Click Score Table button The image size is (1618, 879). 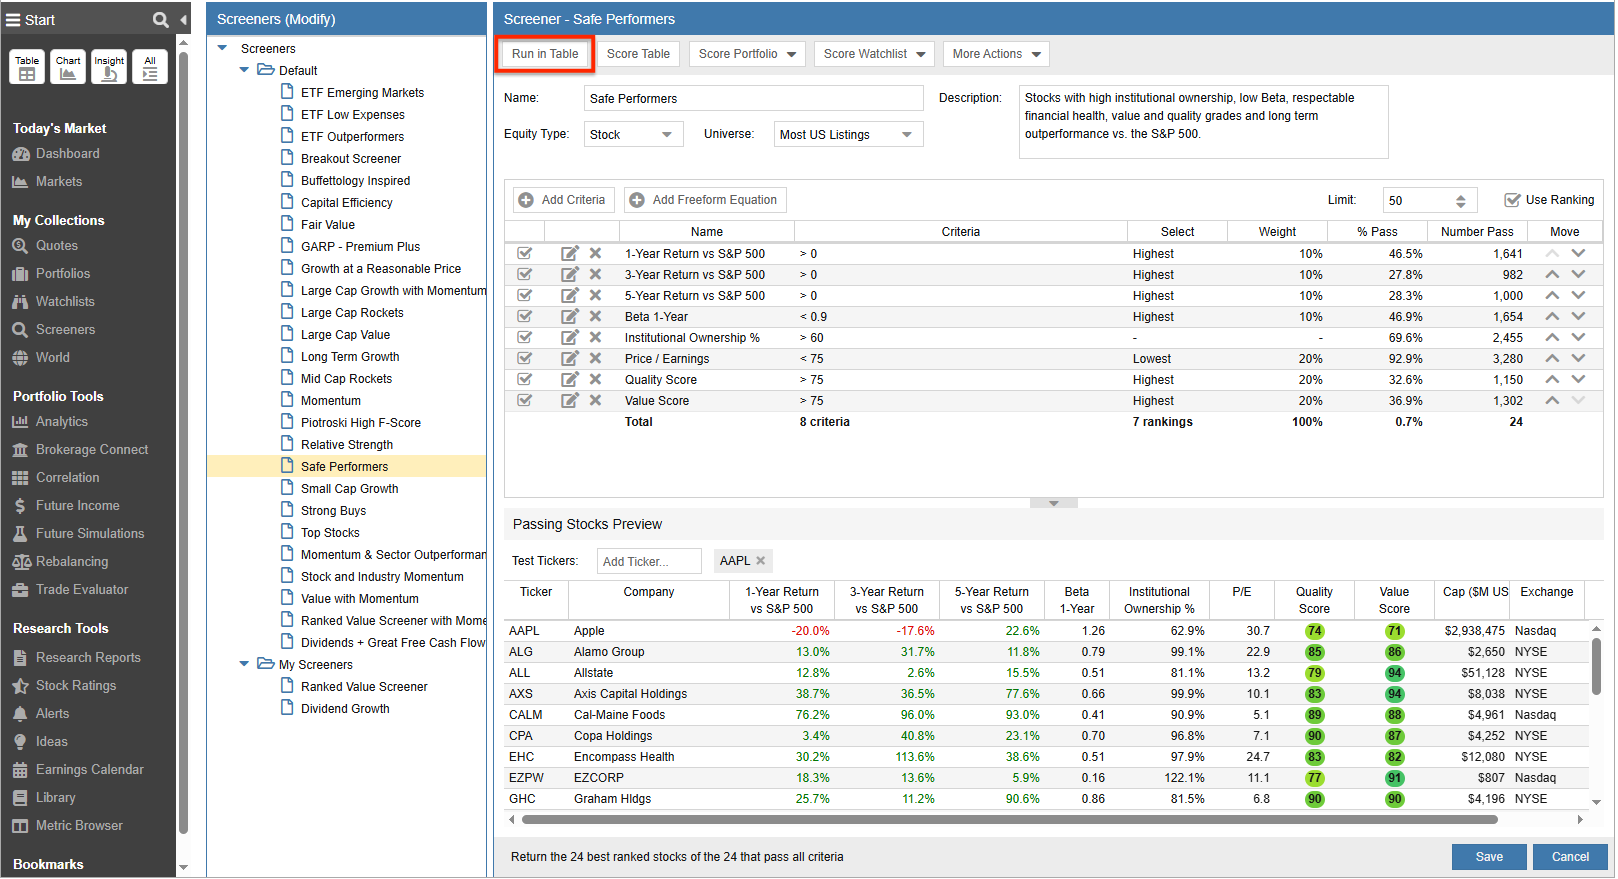coord(638,54)
